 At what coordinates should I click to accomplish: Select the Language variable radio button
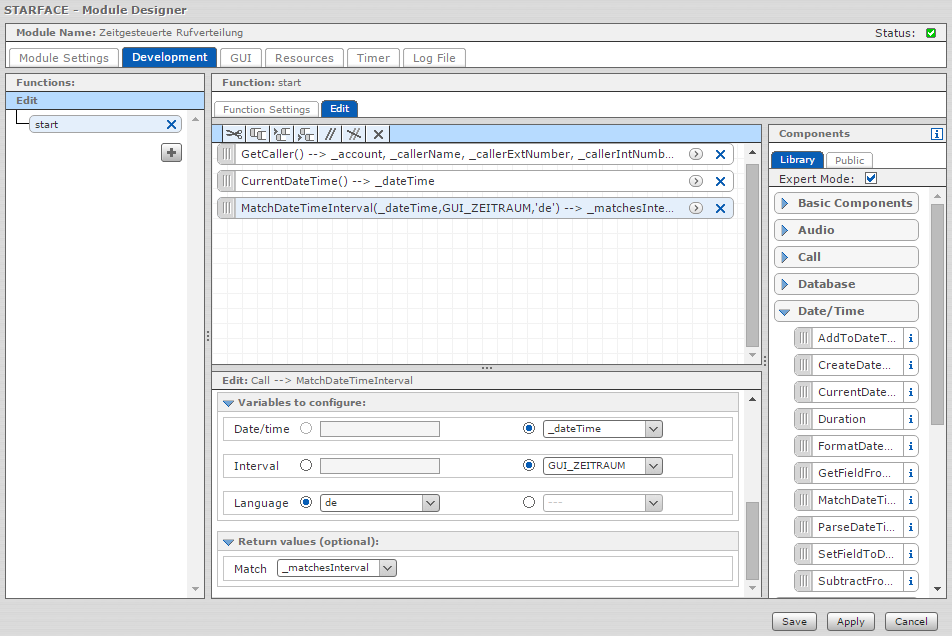click(x=529, y=503)
